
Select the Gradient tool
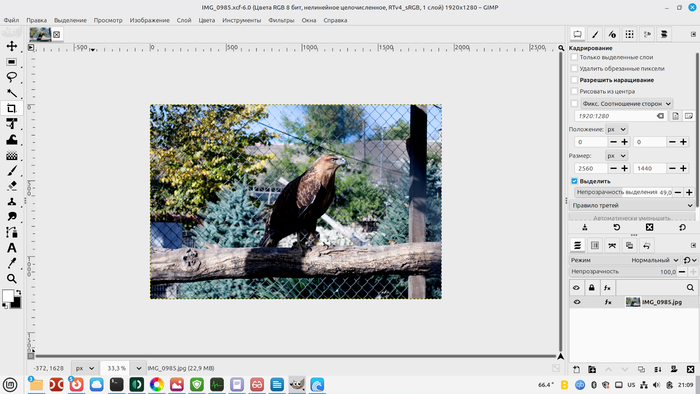click(12, 155)
